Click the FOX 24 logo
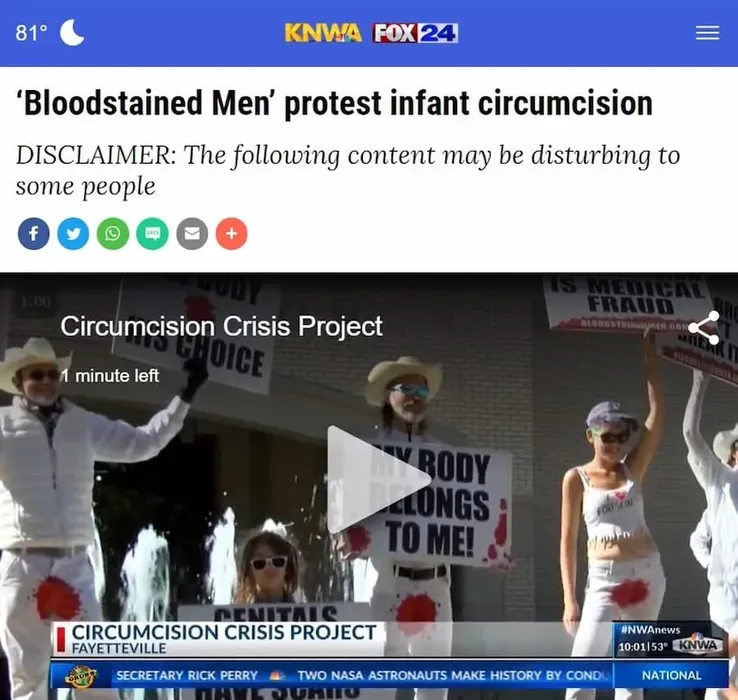The height and width of the screenshot is (700, 738). 415,33
